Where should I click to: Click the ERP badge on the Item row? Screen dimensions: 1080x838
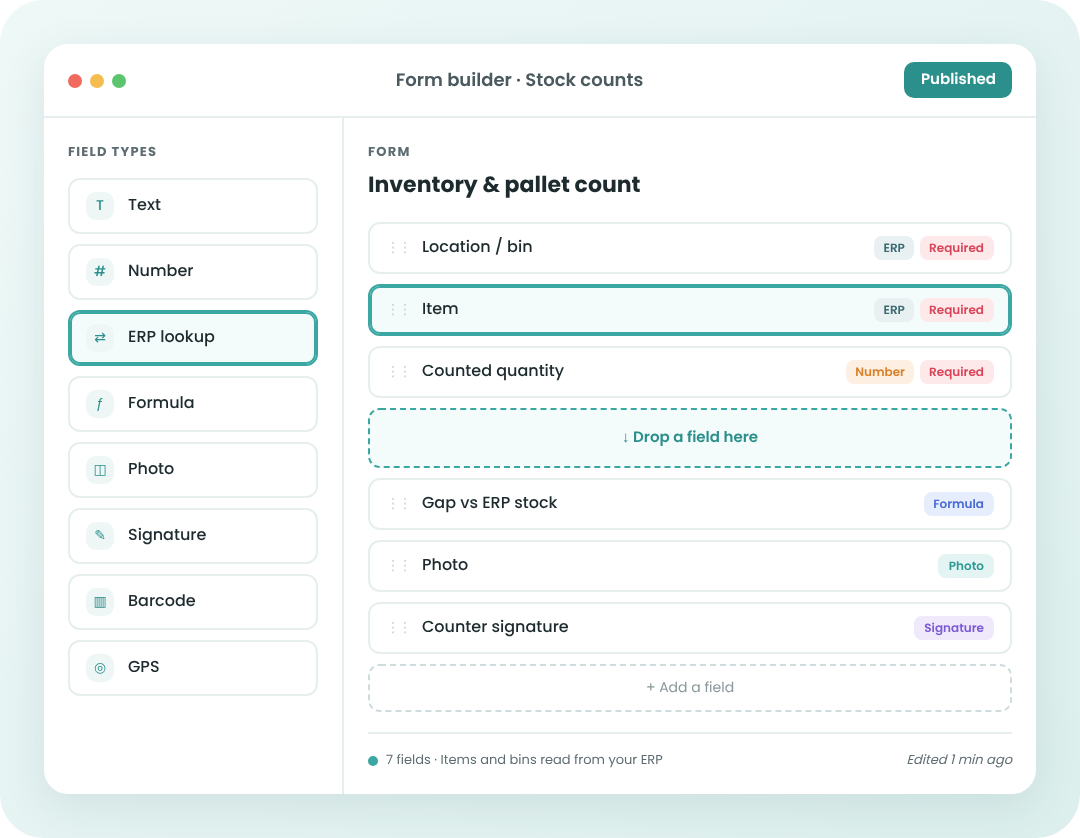click(x=893, y=310)
